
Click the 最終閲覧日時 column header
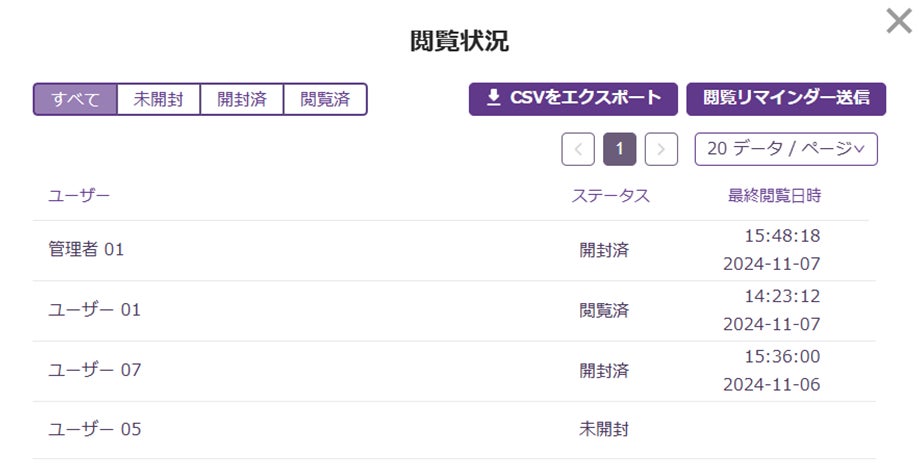(774, 196)
